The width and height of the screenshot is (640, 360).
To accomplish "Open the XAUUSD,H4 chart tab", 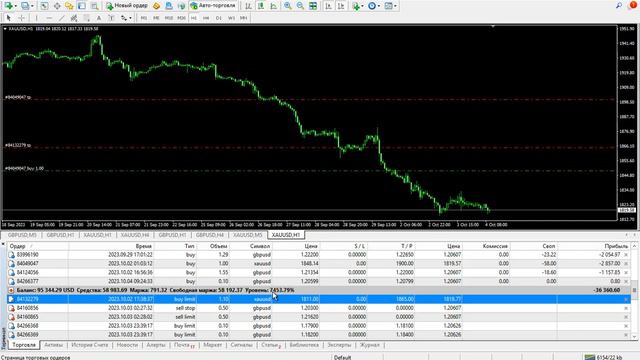I will click(x=135, y=235).
